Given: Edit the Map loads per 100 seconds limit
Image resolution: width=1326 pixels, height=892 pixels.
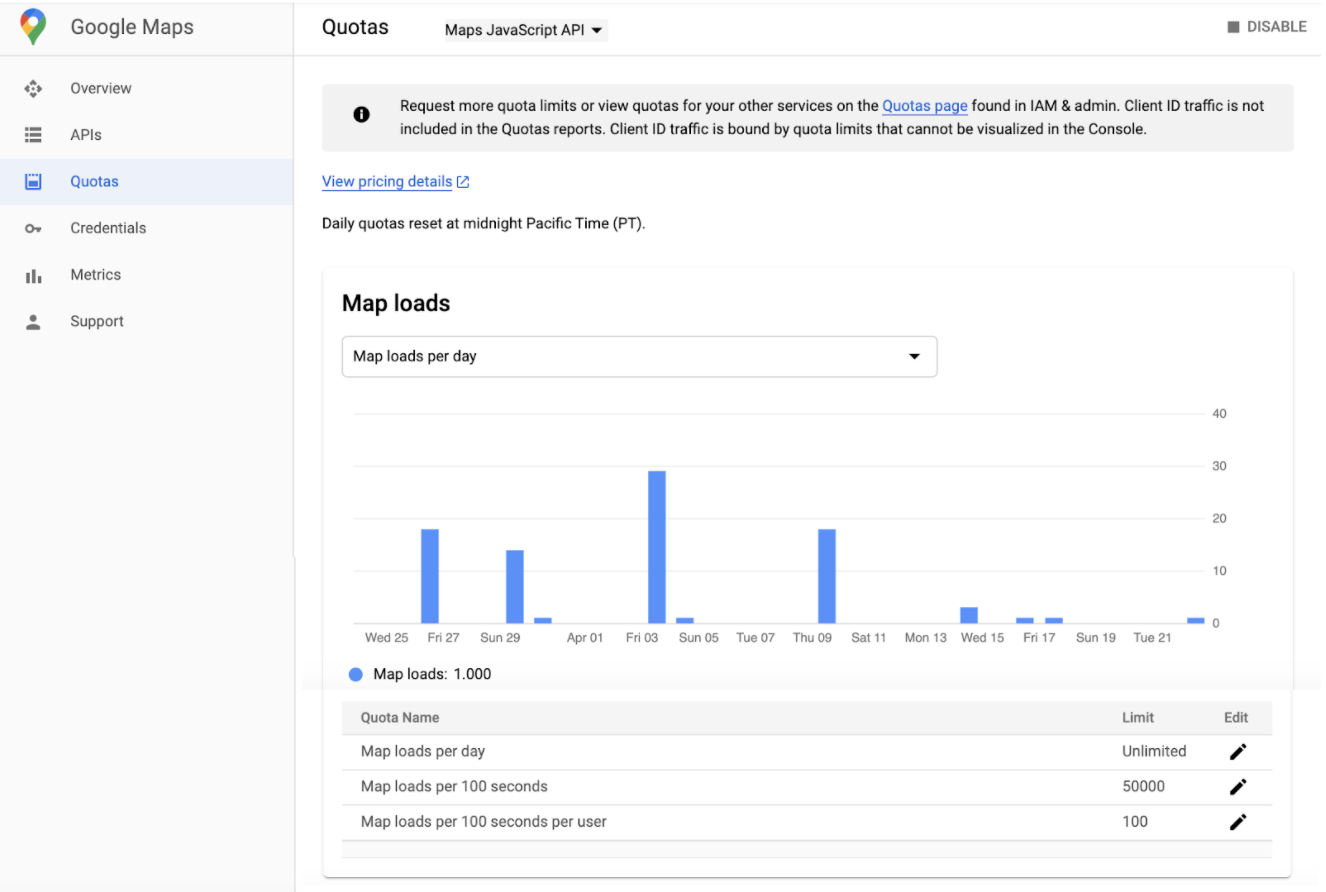Looking at the screenshot, I should tap(1238, 786).
